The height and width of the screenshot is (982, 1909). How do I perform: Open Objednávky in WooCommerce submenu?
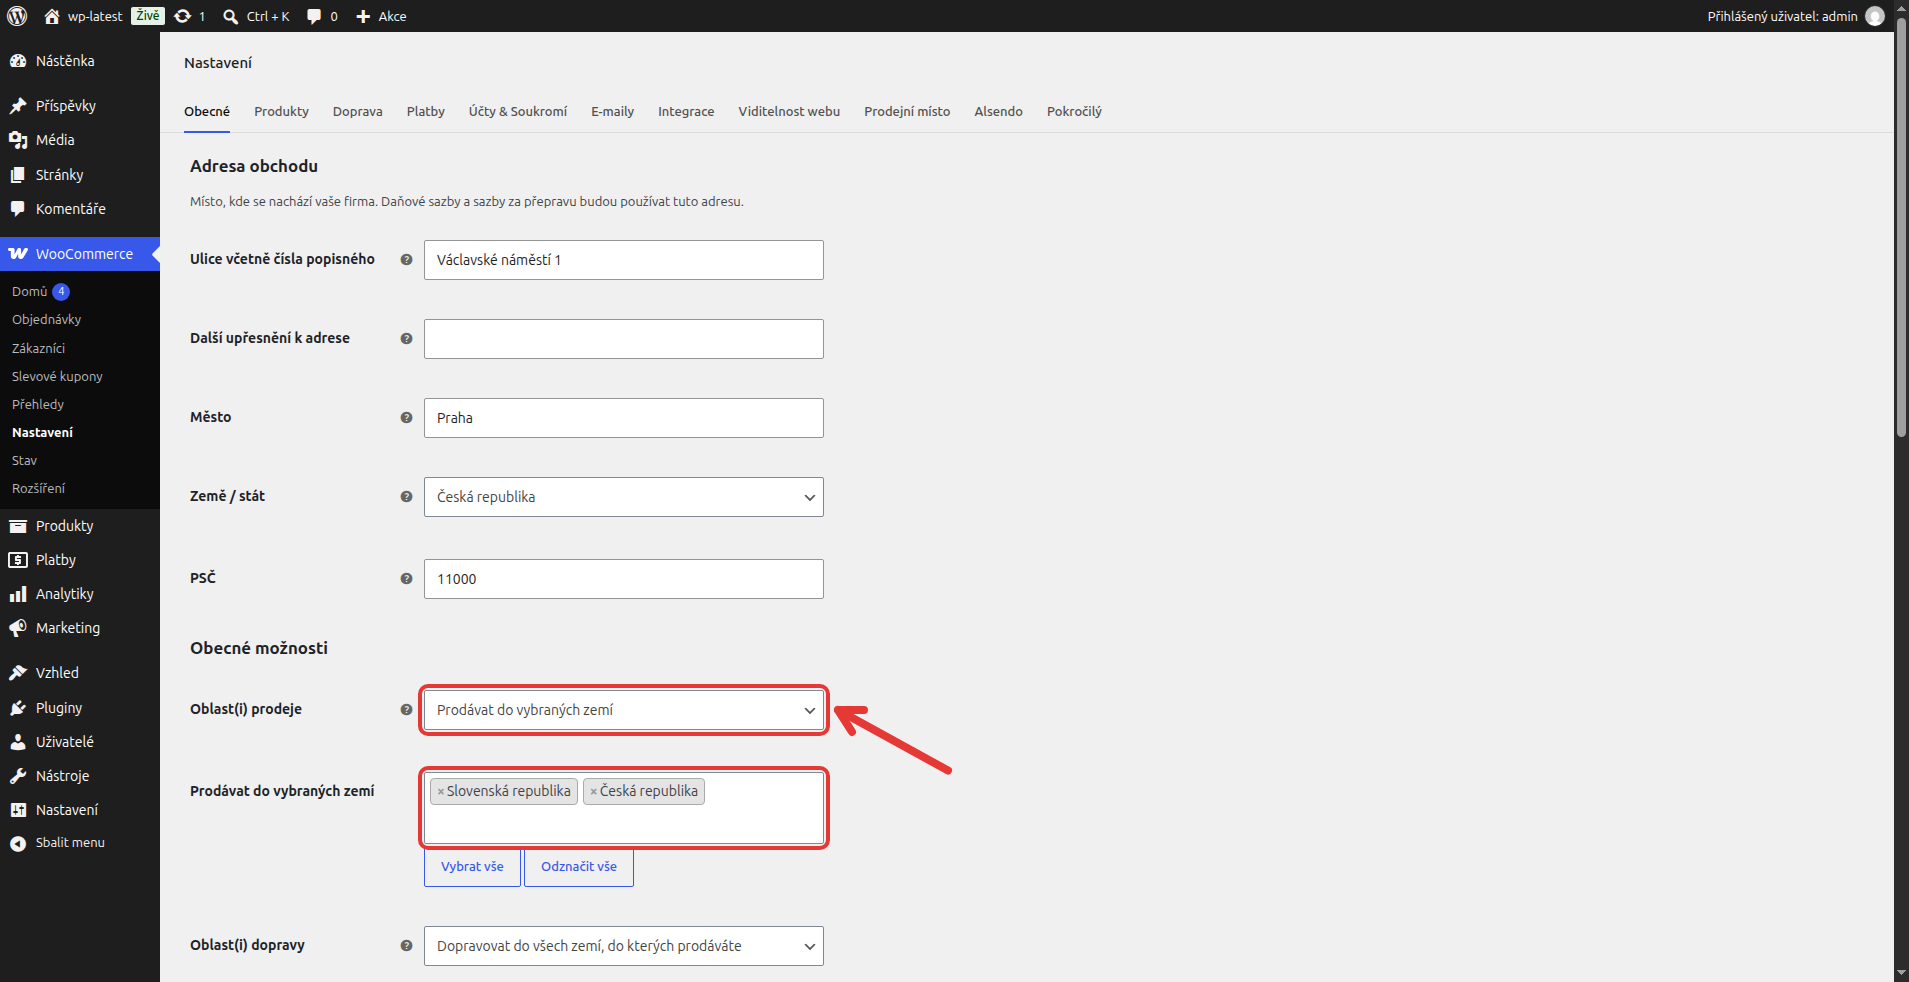46,320
